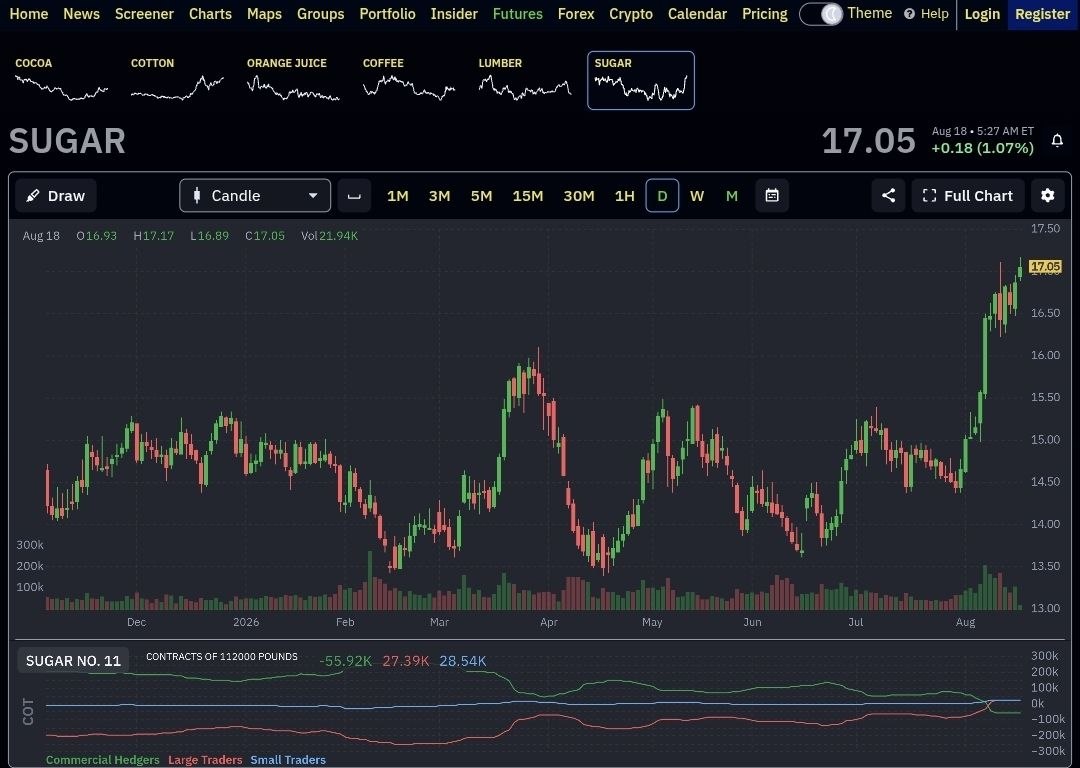The height and width of the screenshot is (768, 1080).
Task: Click the chart scale bracket icon
Action: point(354,196)
